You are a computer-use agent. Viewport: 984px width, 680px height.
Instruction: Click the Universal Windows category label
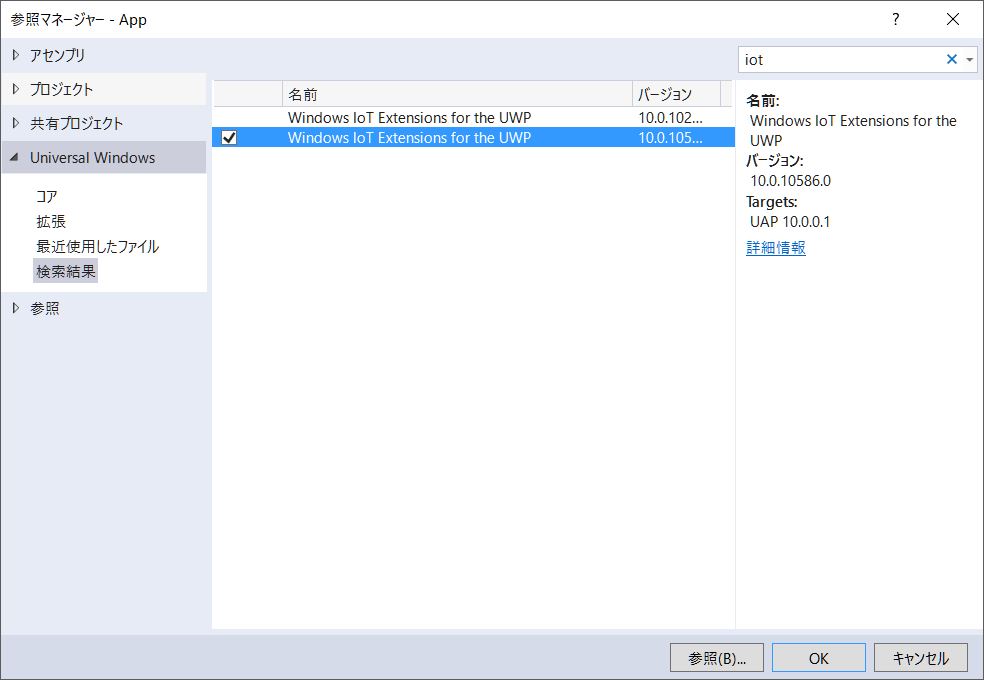coord(92,157)
